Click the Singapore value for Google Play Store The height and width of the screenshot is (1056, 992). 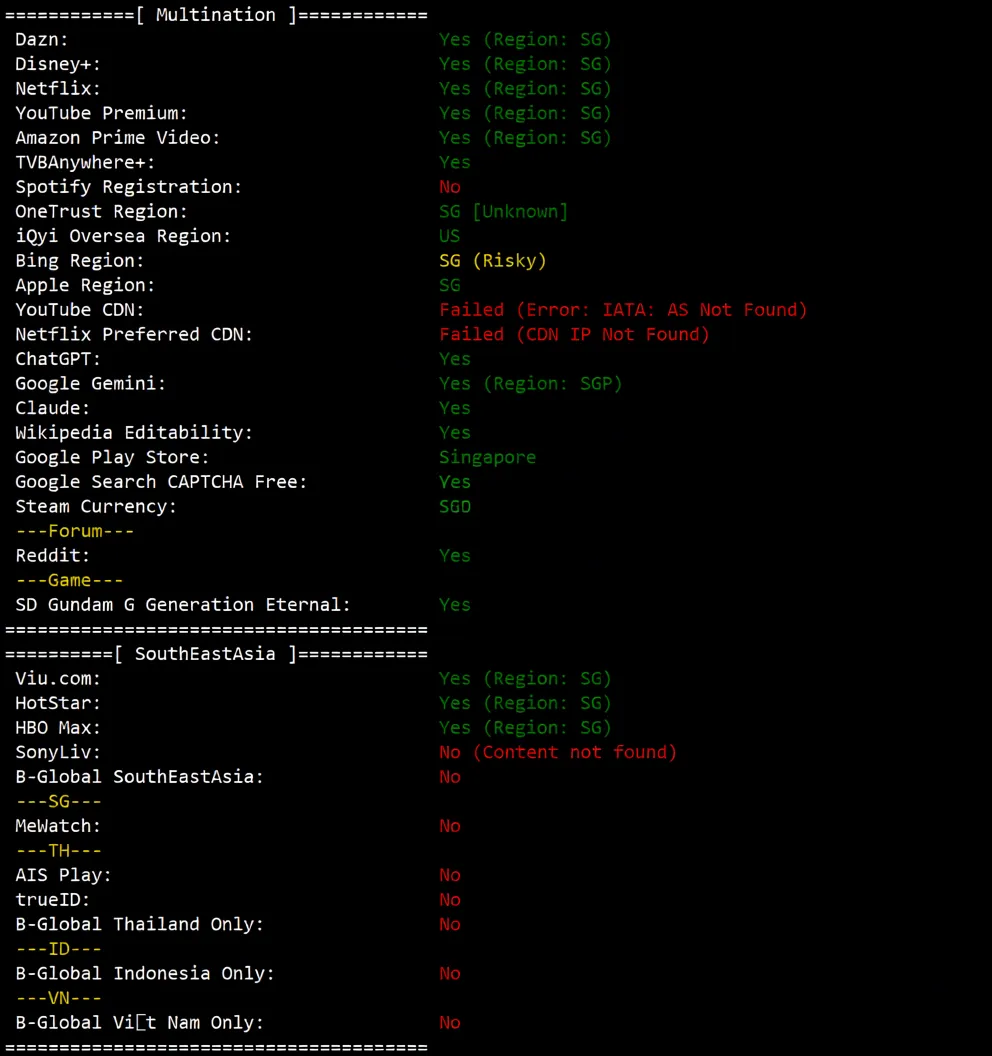click(487, 457)
